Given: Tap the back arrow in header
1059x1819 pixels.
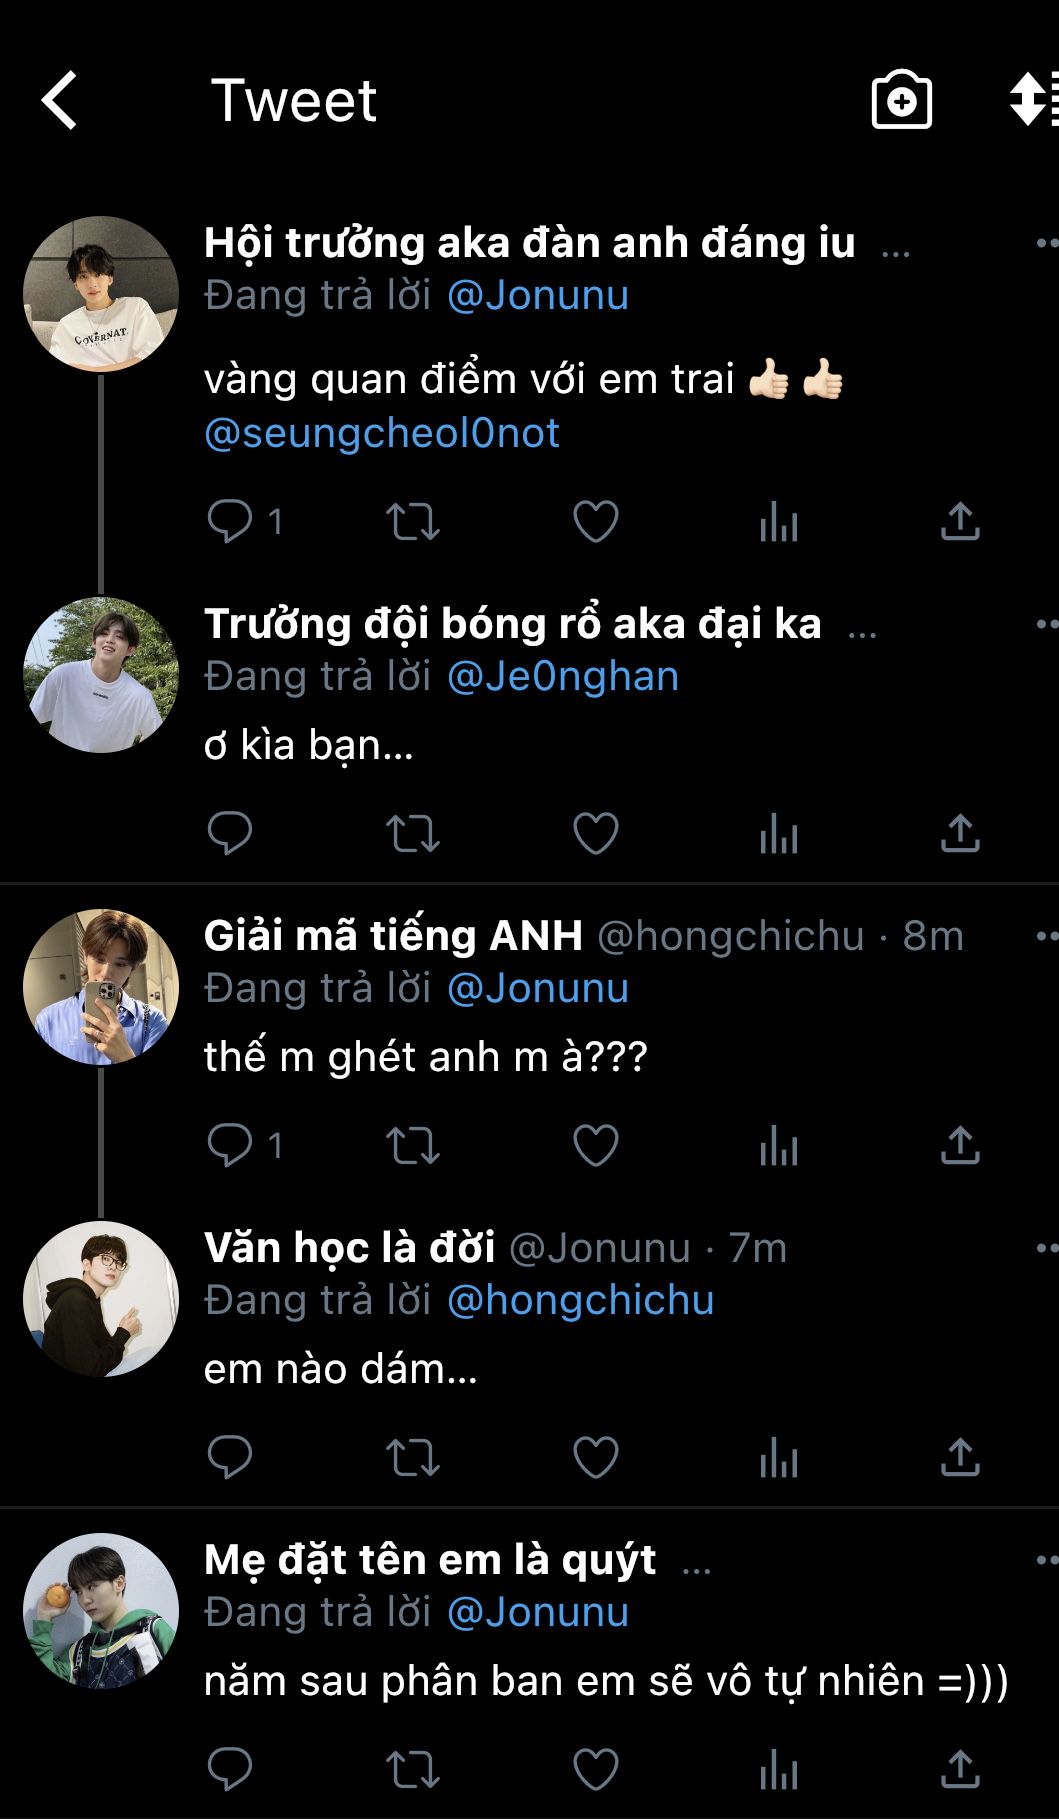Looking at the screenshot, I should click(x=60, y=100).
